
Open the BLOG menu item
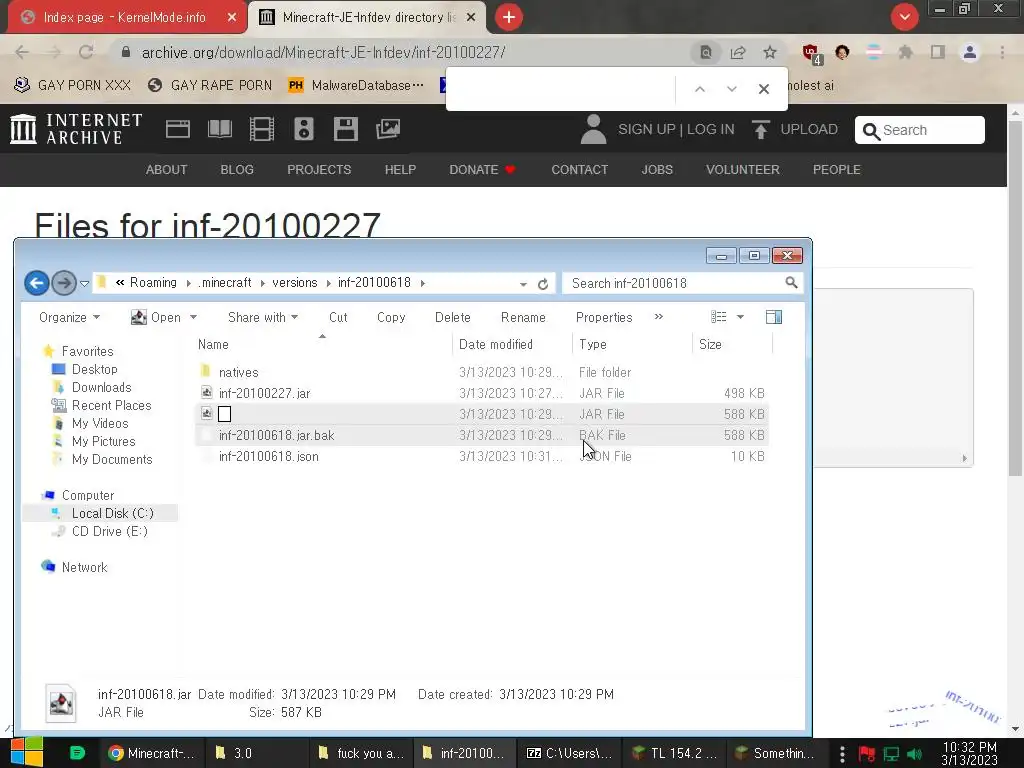tap(237, 170)
